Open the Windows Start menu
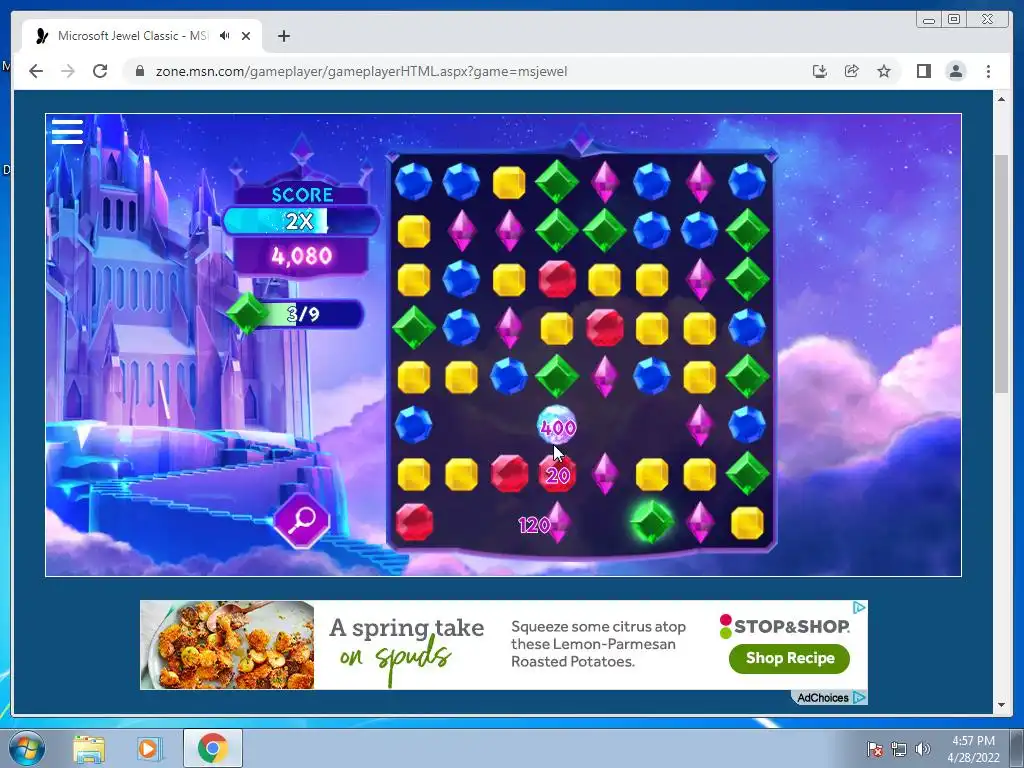 (27, 748)
